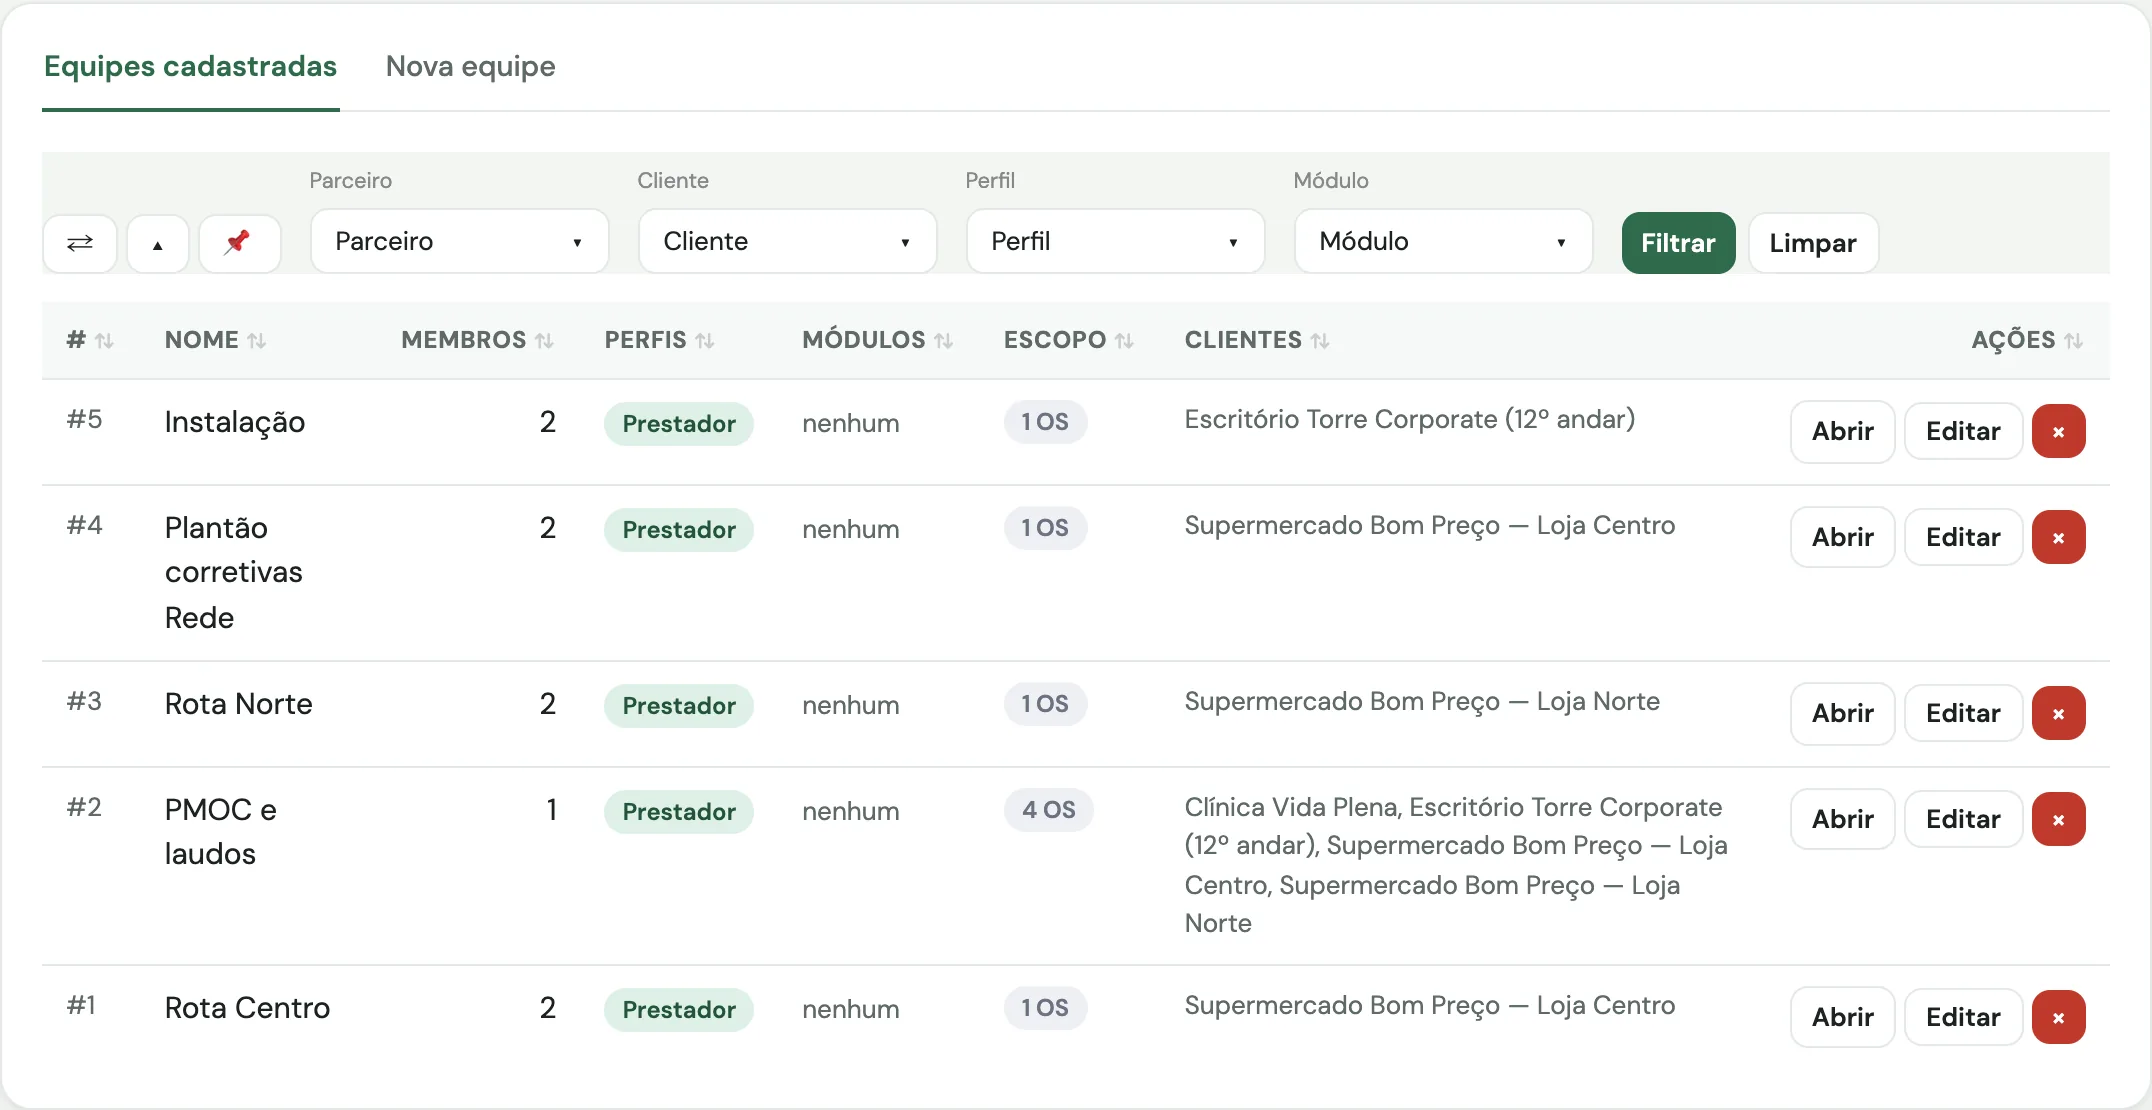Open the Perfil filter dropdown
Screen dimensions: 2152x1110
tap(1116, 241)
